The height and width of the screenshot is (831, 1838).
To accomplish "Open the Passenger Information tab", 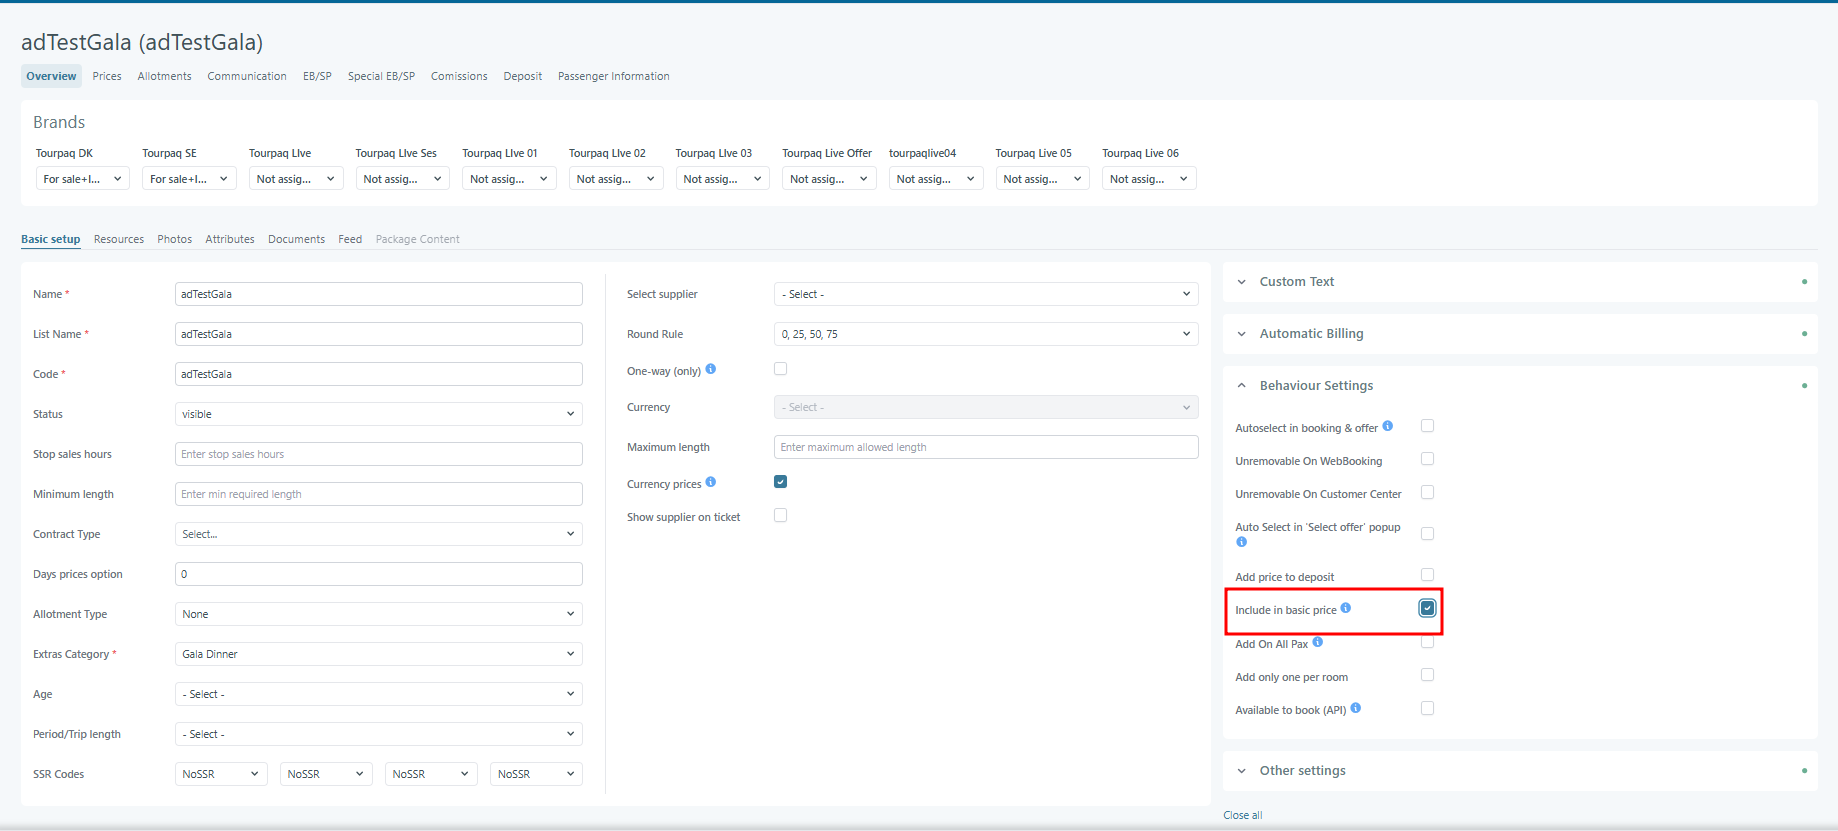I will tap(613, 76).
